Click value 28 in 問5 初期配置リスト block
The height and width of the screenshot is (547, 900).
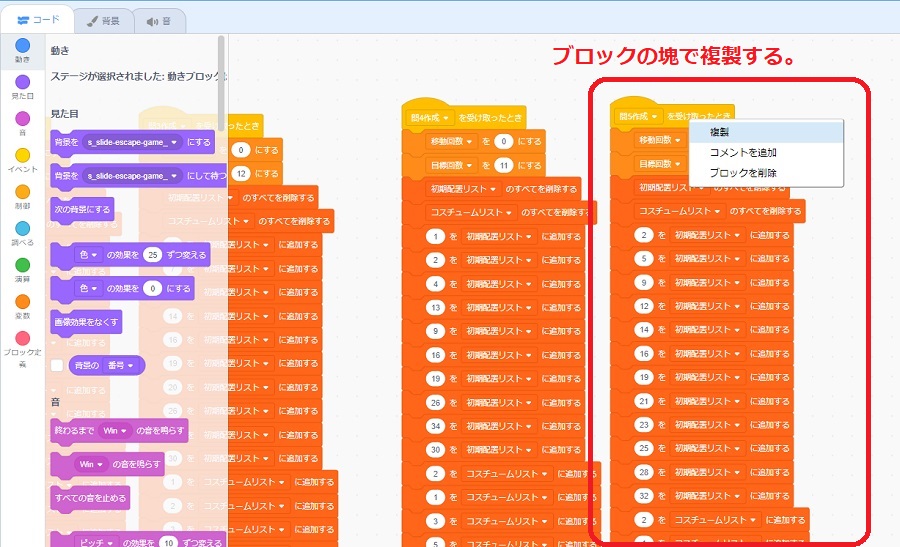coord(643,472)
